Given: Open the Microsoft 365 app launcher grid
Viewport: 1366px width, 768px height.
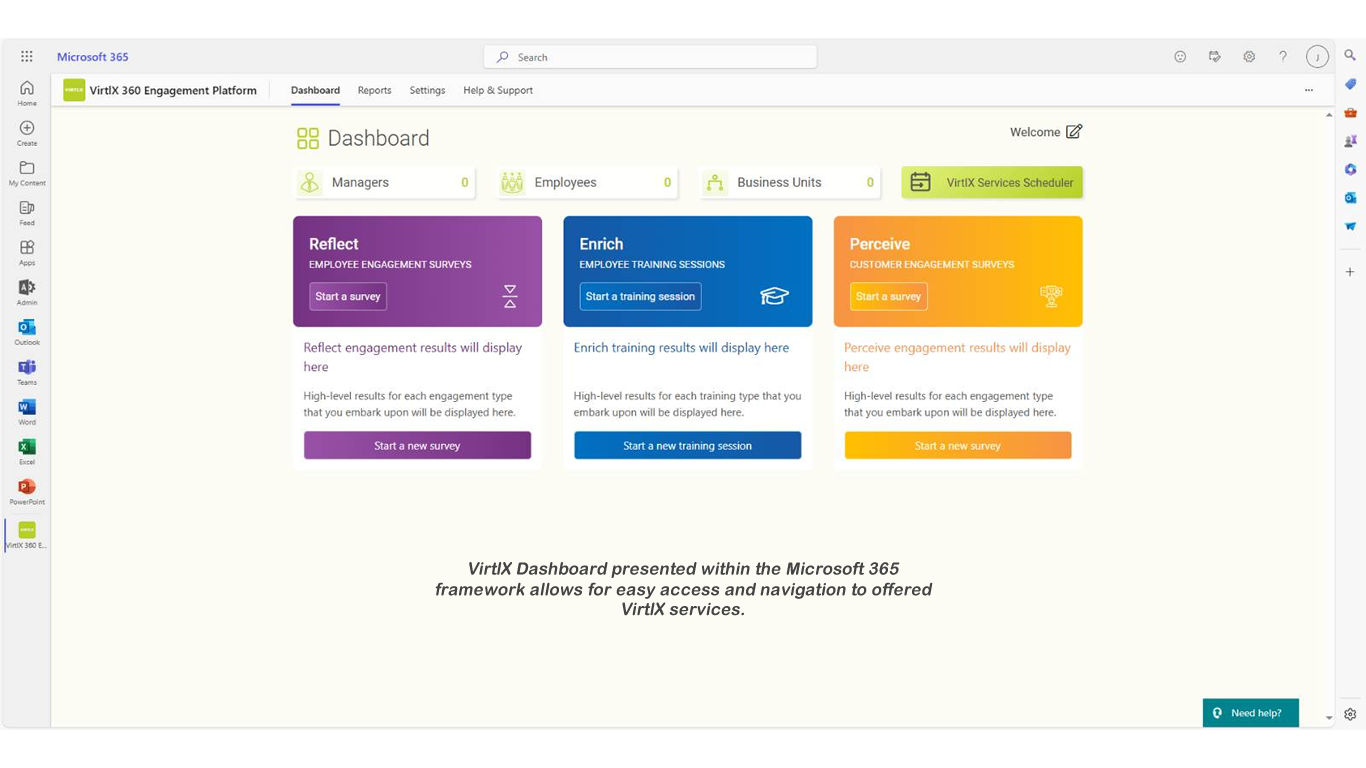Looking at the screenshot, I should click(x=27, y=57).
